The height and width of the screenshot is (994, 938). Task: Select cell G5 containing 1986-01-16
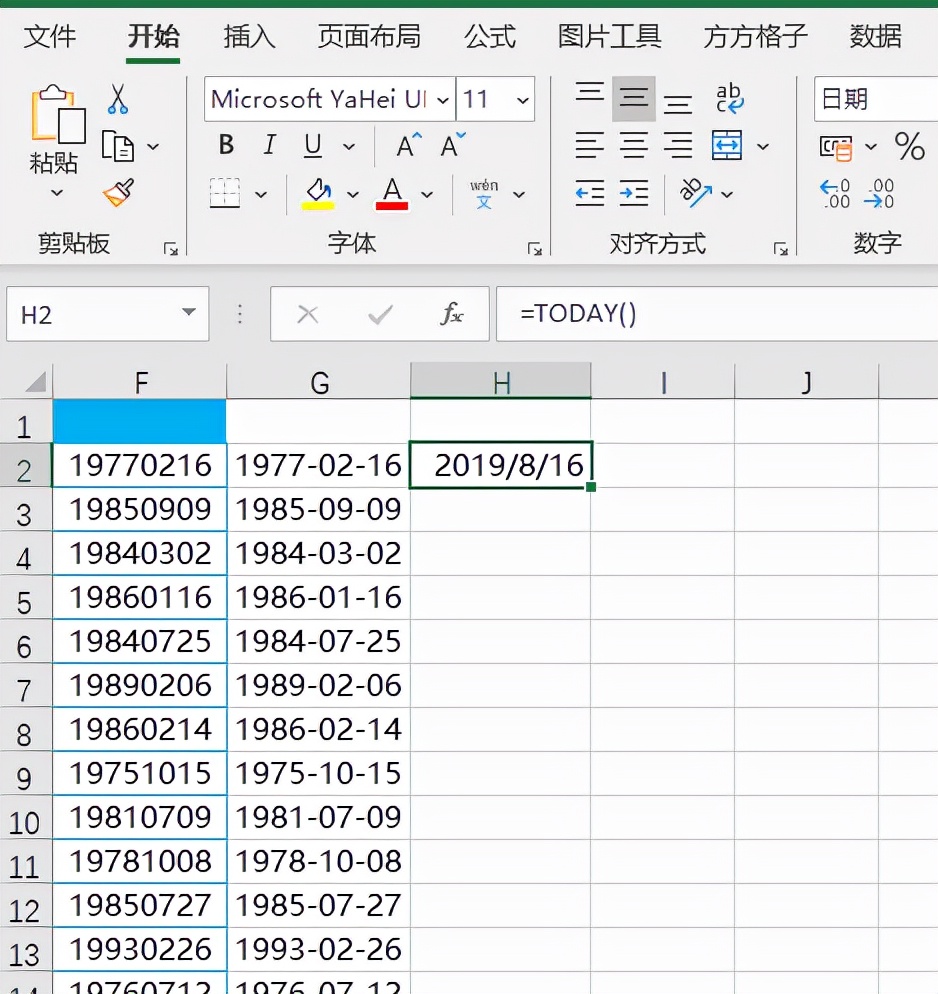(x=317, y=597)
